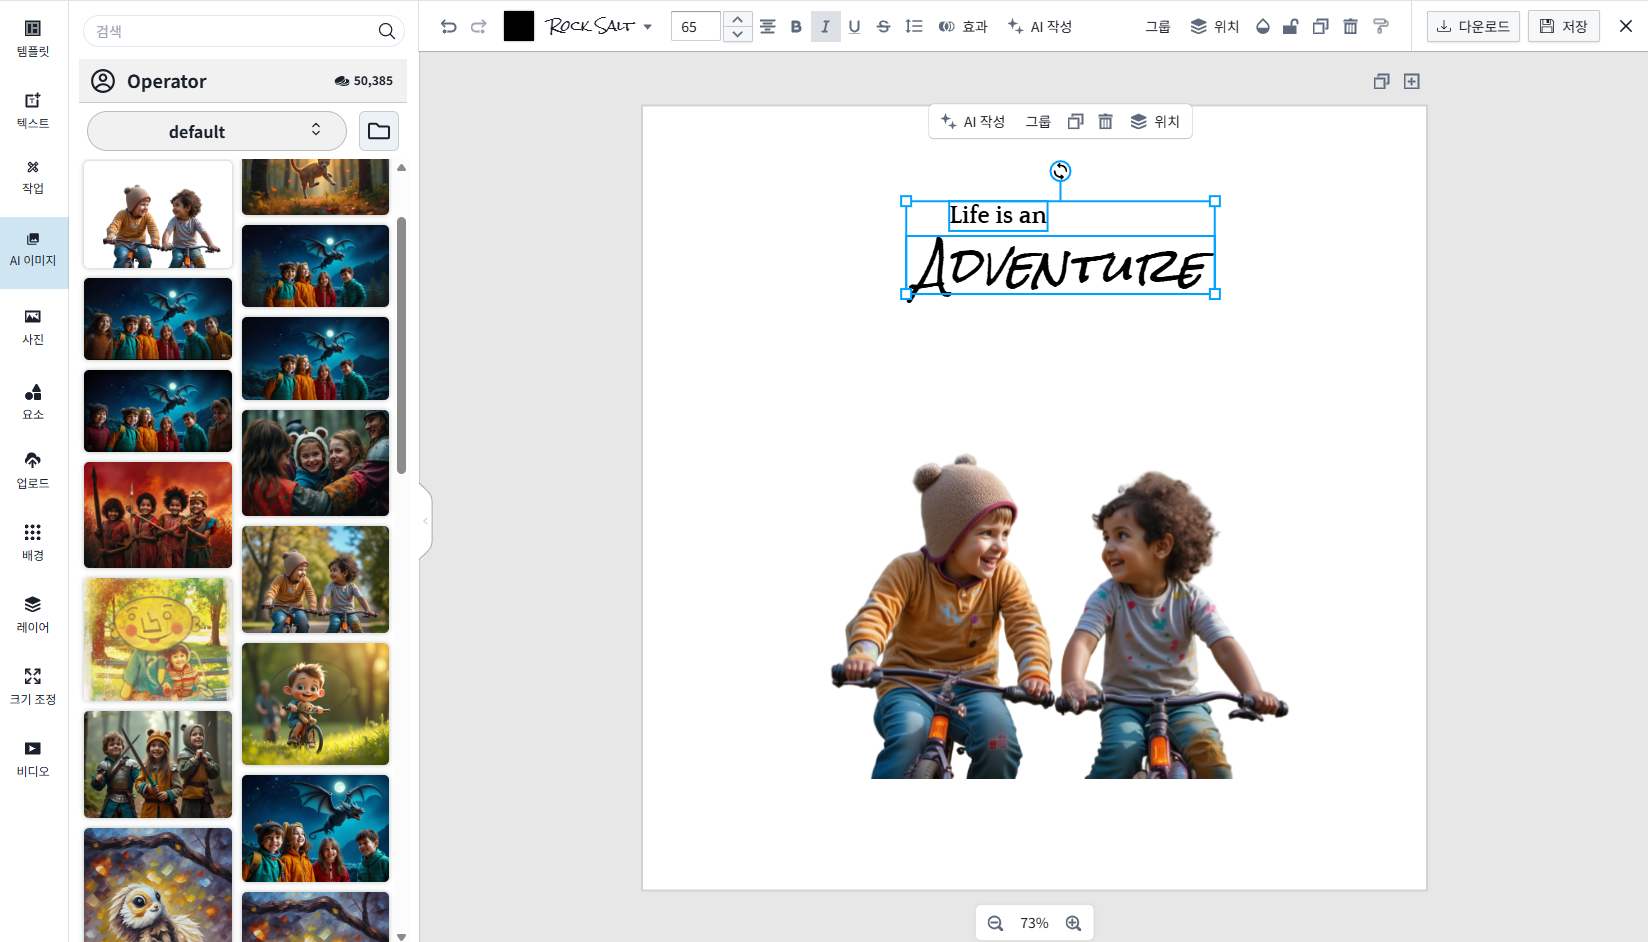Disable italic formatting

coord(825,27)
